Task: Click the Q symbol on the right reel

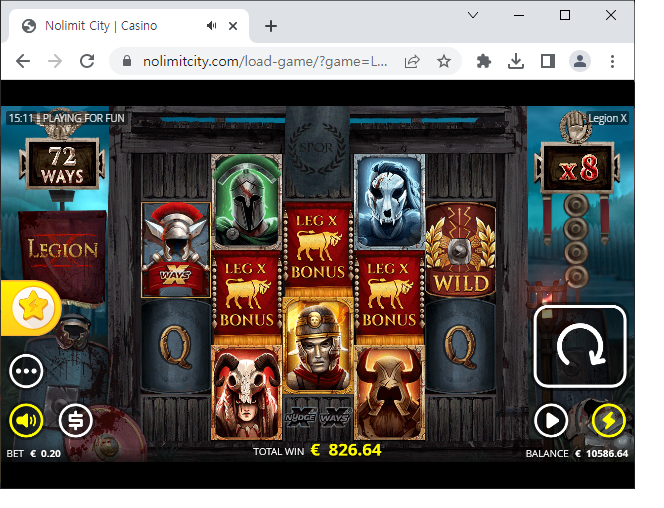Action: coord(460,346)
